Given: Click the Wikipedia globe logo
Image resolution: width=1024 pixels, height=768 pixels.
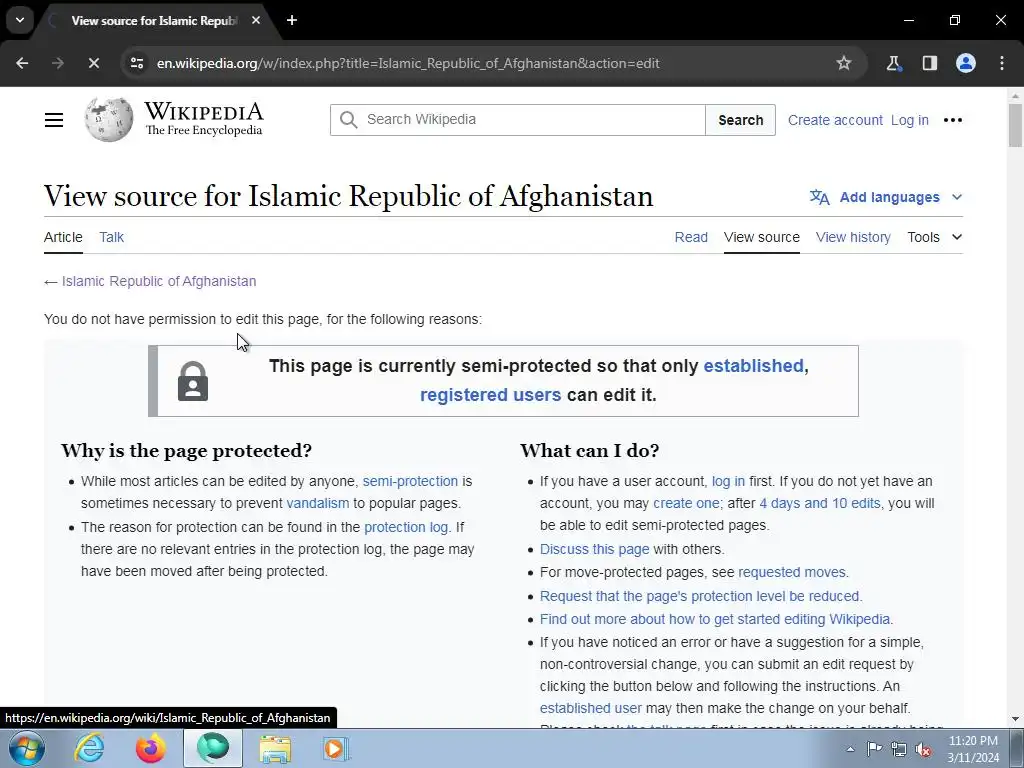Looking at the screenshot, I should 108,120.
